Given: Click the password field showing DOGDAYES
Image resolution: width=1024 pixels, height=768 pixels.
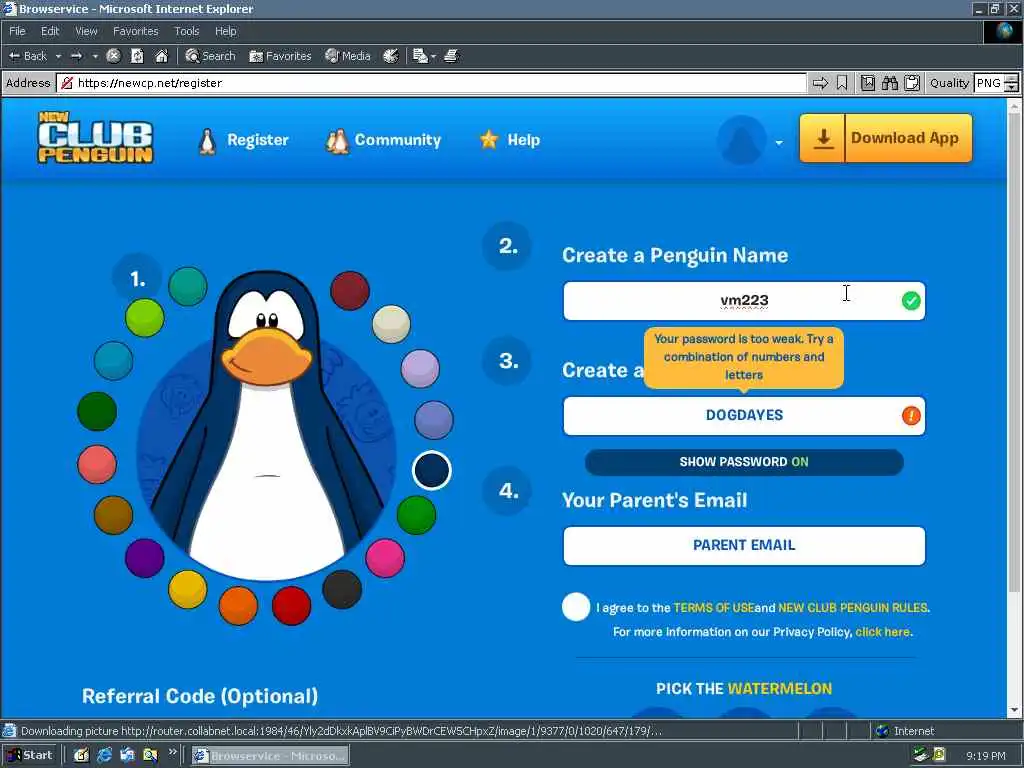Looking at the screenshot, I should click(744, 415).
